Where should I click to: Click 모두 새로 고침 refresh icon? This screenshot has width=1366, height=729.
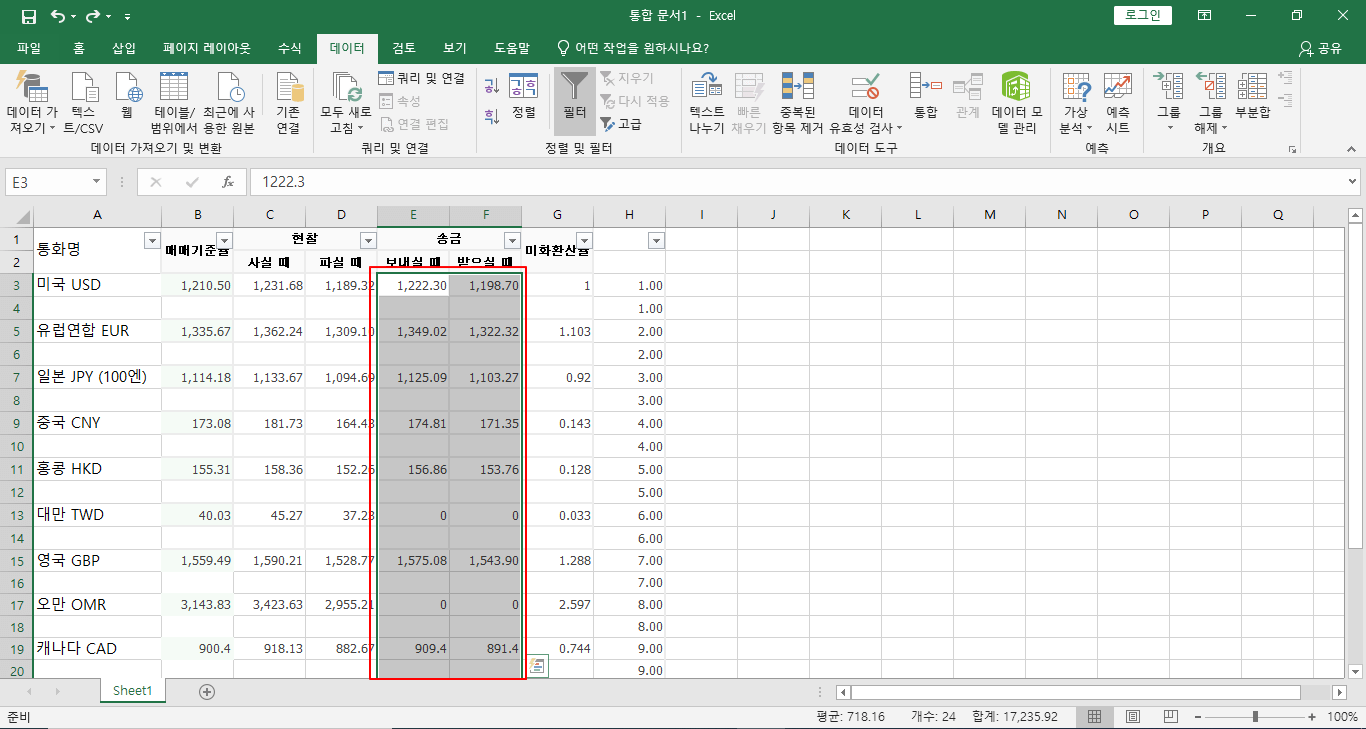pyautogui.click(x=346, y=87)
